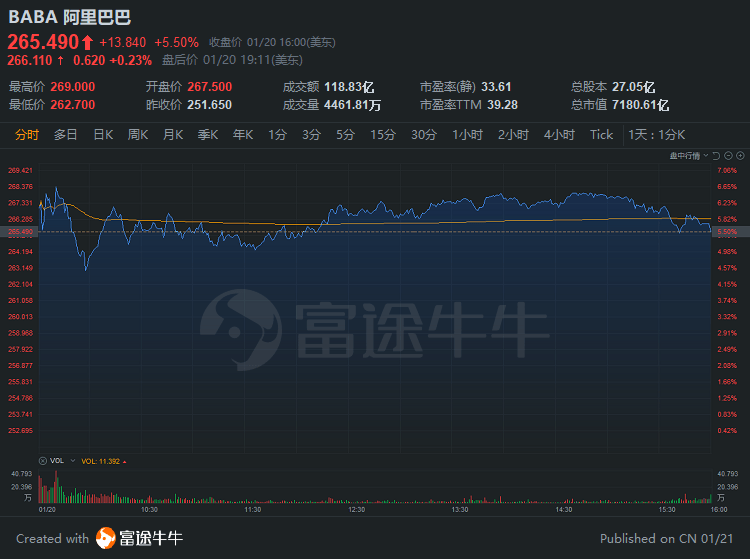This screenshot has width=750, height=559.
Task: Click the Published on CN 01/21 text
Action: point(666,539)
